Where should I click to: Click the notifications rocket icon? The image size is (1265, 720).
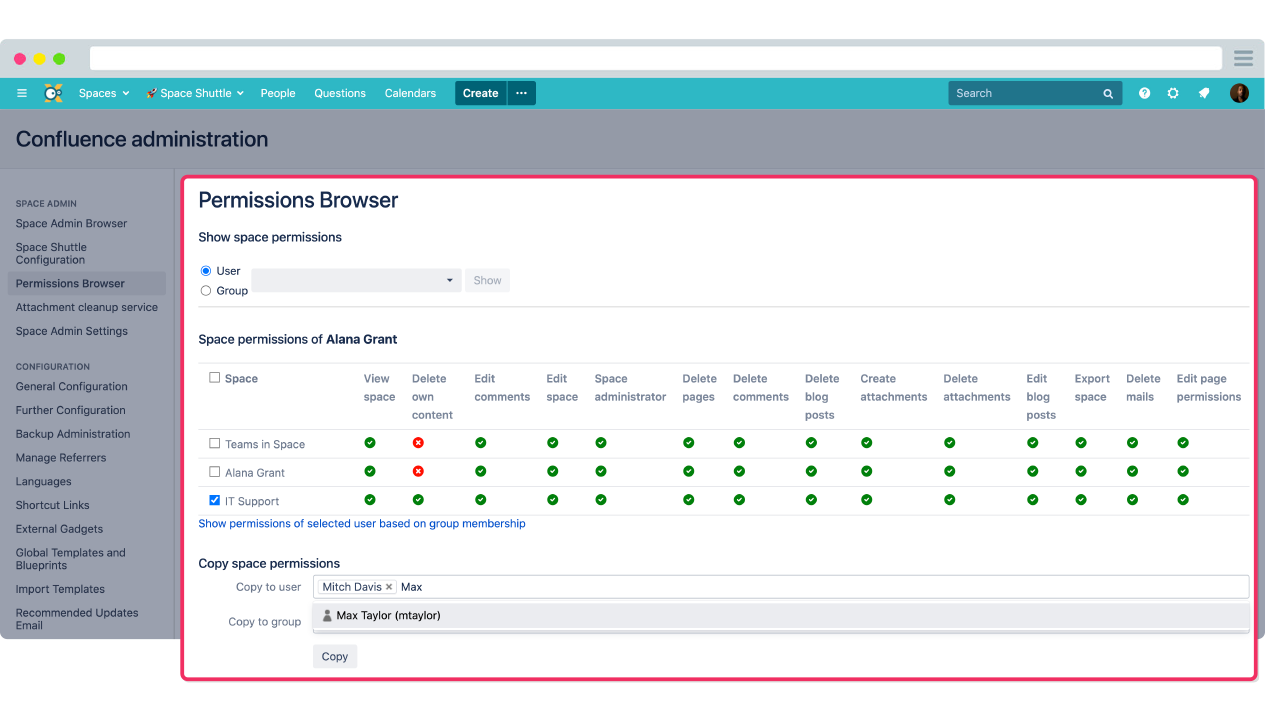pos(1204,93)
